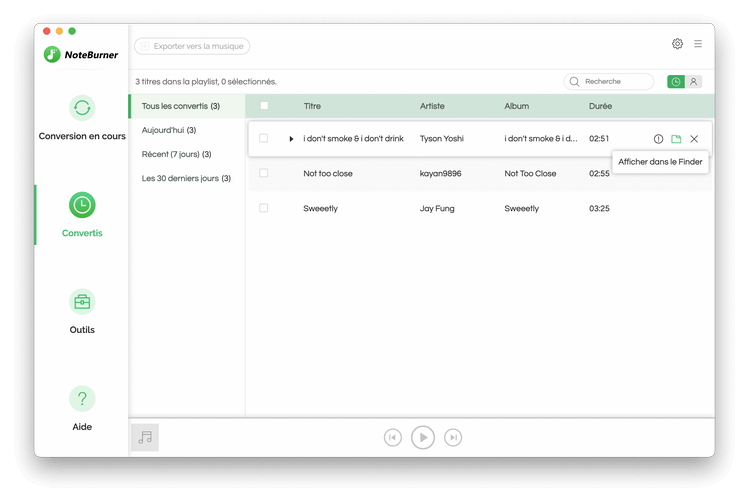Click the playlist count status text

205,82
